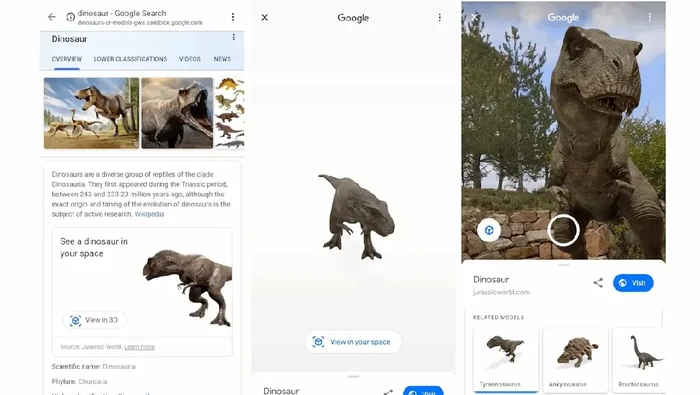Tap the blue Visit button in AR panel
Screen dimensions: 700x395
pyautogui.click(x=633, y=283)
